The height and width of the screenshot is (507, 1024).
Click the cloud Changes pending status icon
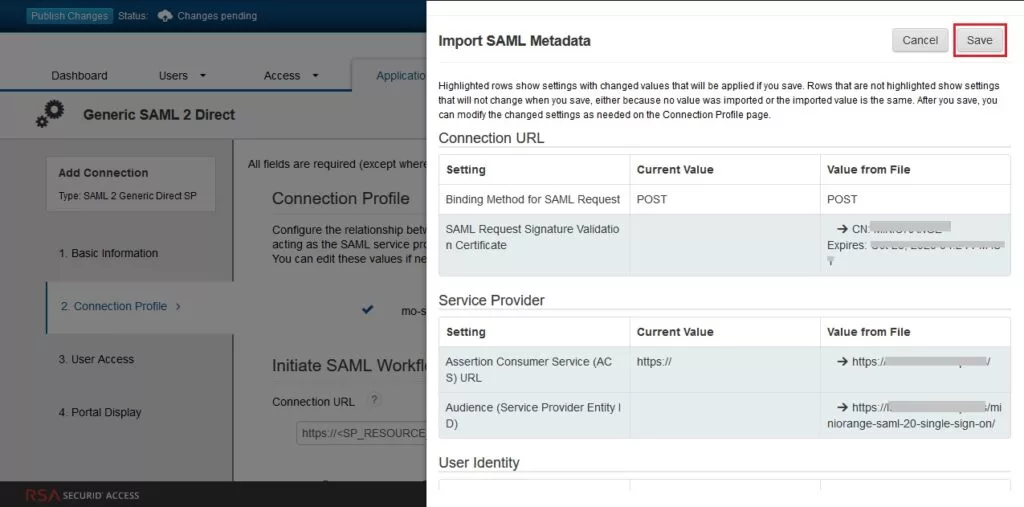pos(165,16)
